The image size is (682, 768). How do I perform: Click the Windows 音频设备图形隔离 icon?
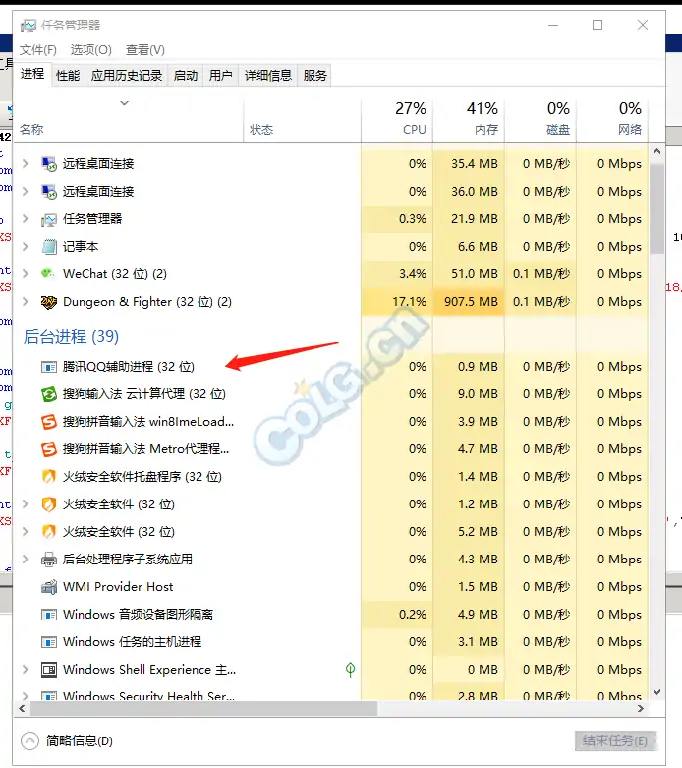pyautogui.click(x=49, y=615)
